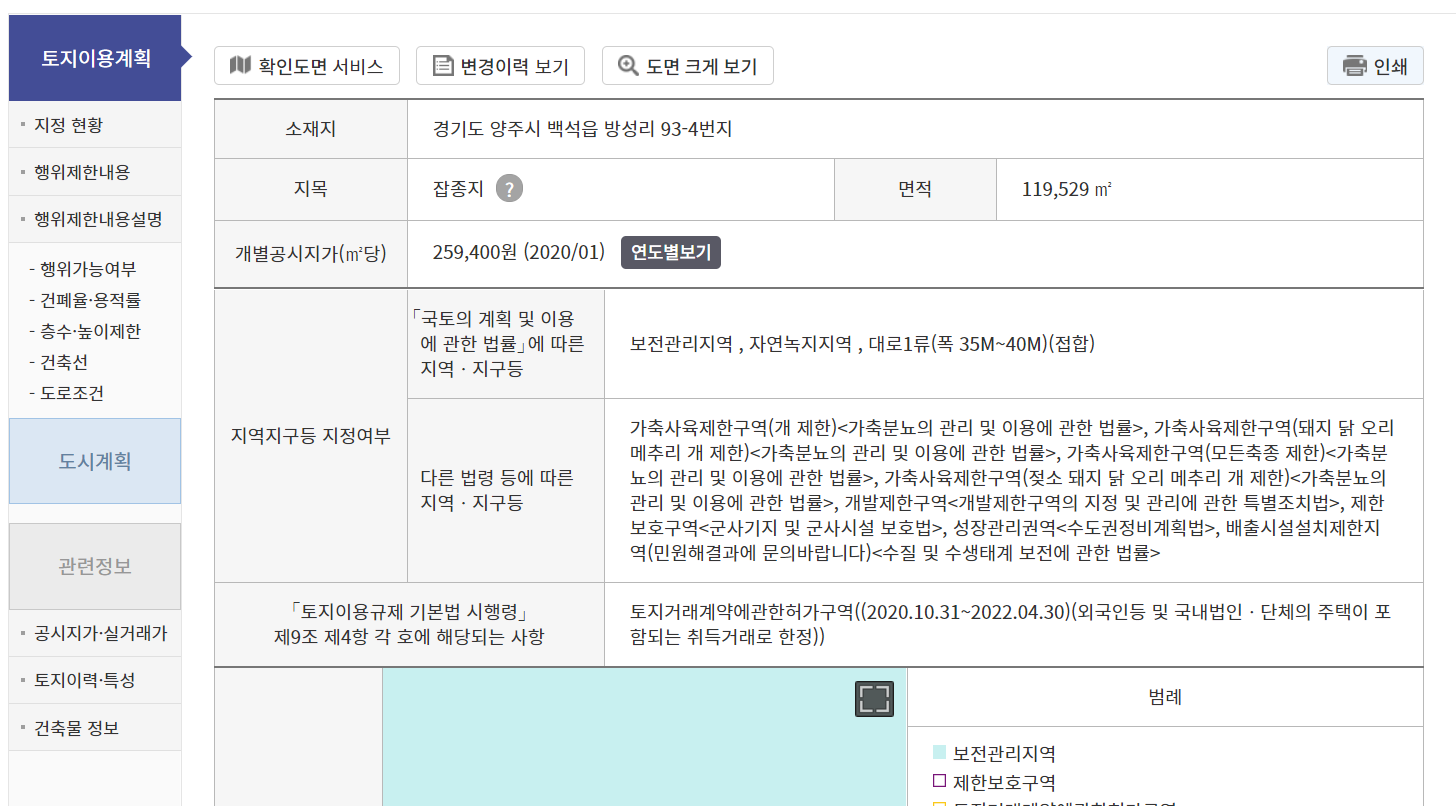Click the 연도별보기 button
The image size is (1456, 806).
pos(671,253)
